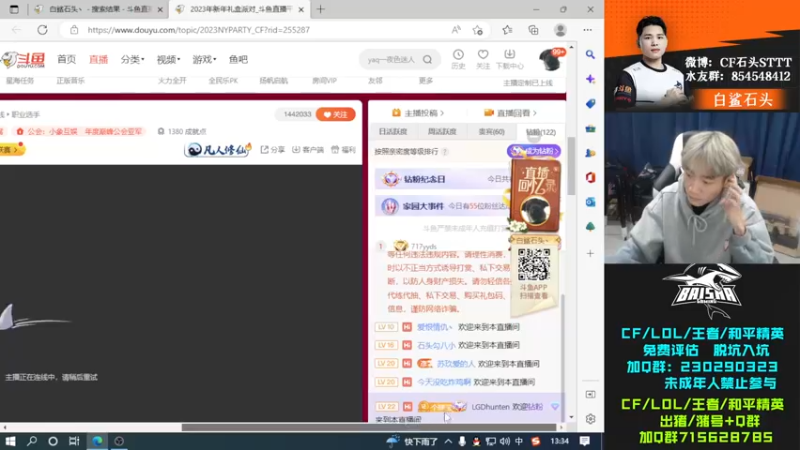Click the Edge icon in taskbar
Image resolution: width=800 pixels, height=450 pixels.
pyautogui.click(x=97, y=441)
